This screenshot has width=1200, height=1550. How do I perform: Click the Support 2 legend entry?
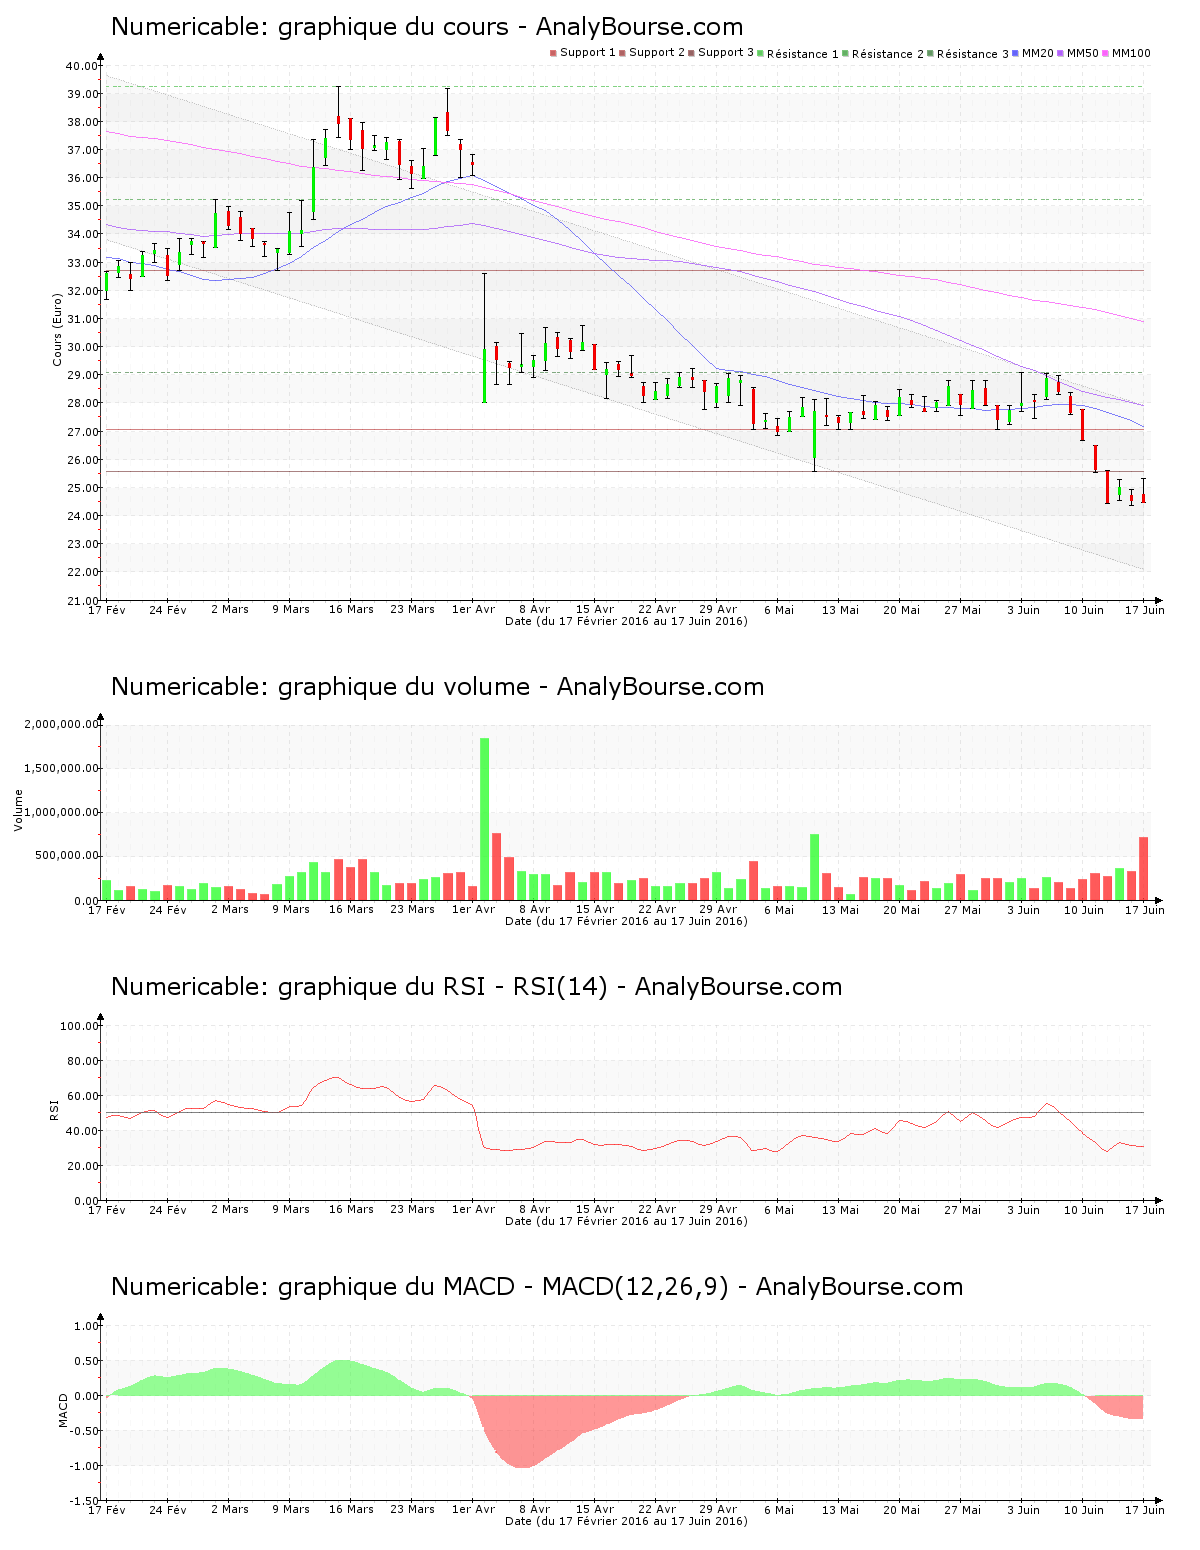coord(652,53)
